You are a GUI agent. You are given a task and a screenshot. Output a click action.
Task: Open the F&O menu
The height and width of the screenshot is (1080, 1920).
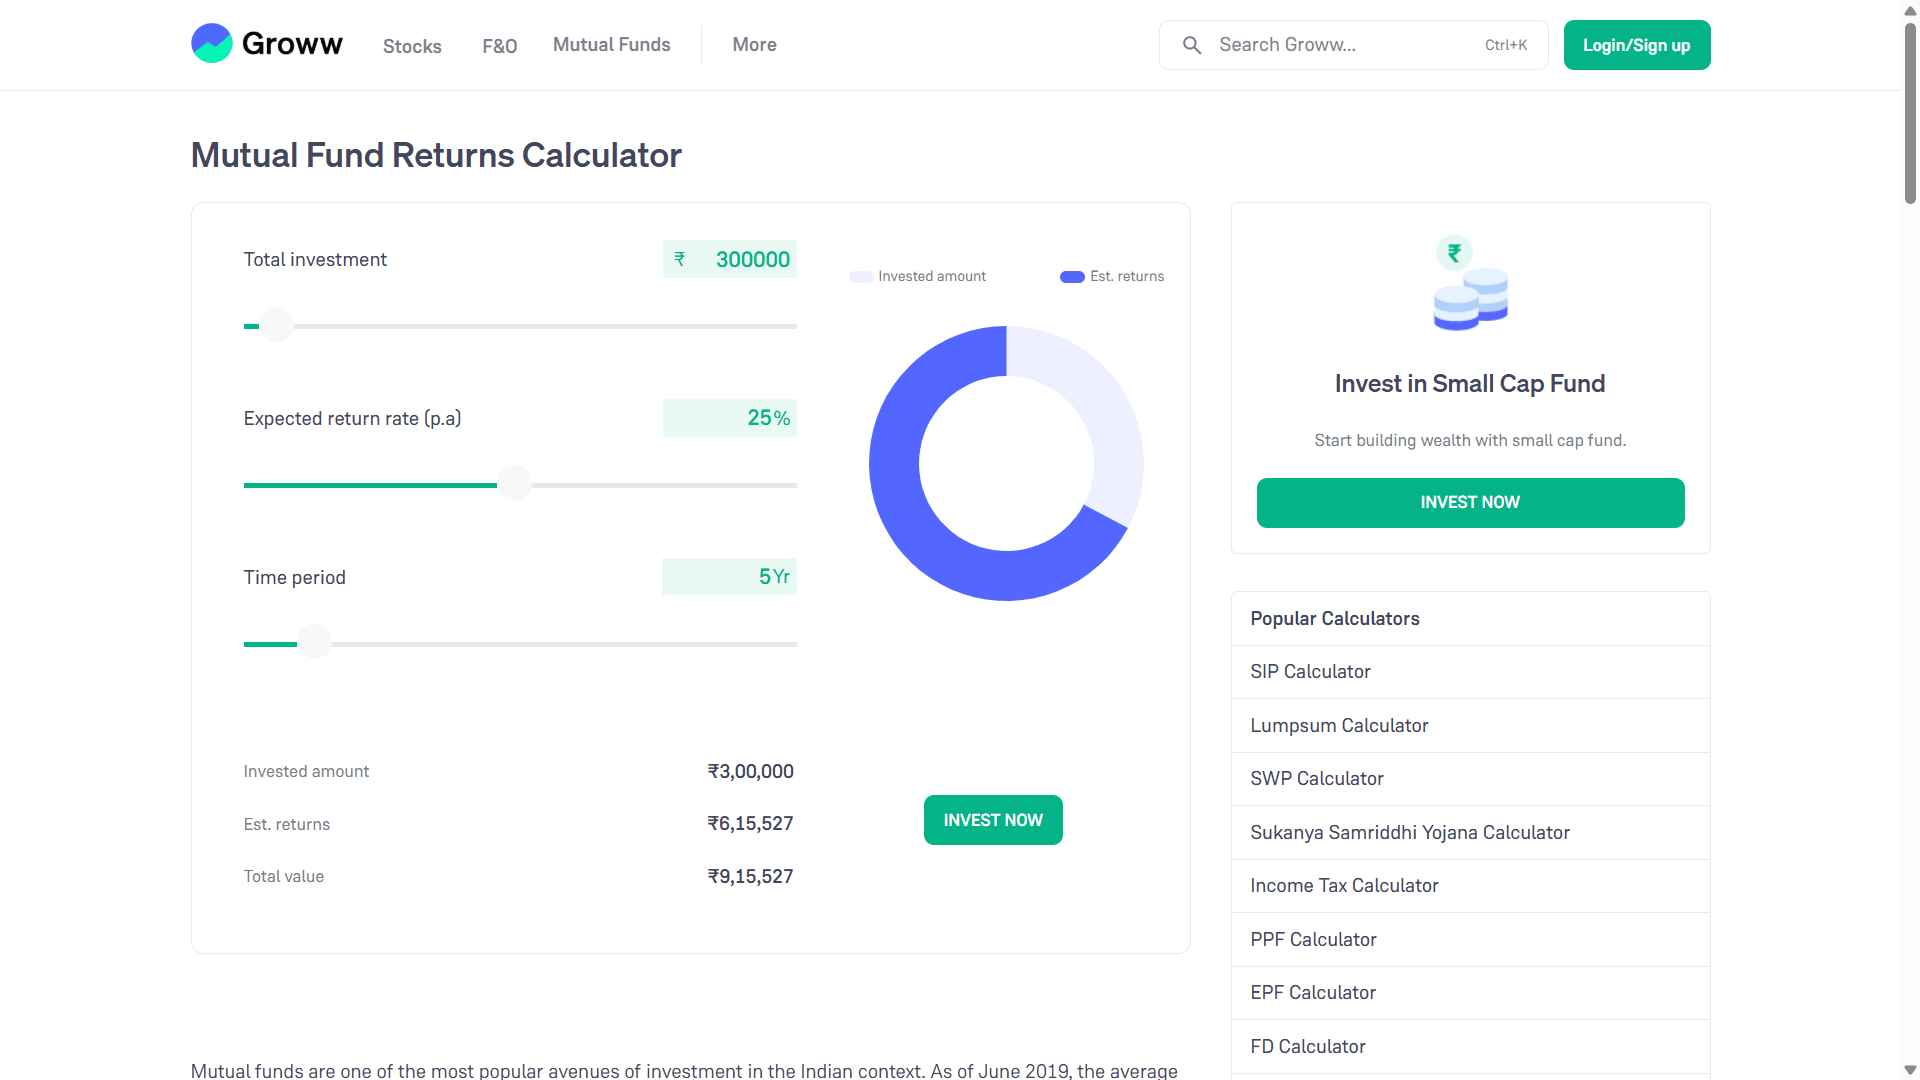click(499, 46)
